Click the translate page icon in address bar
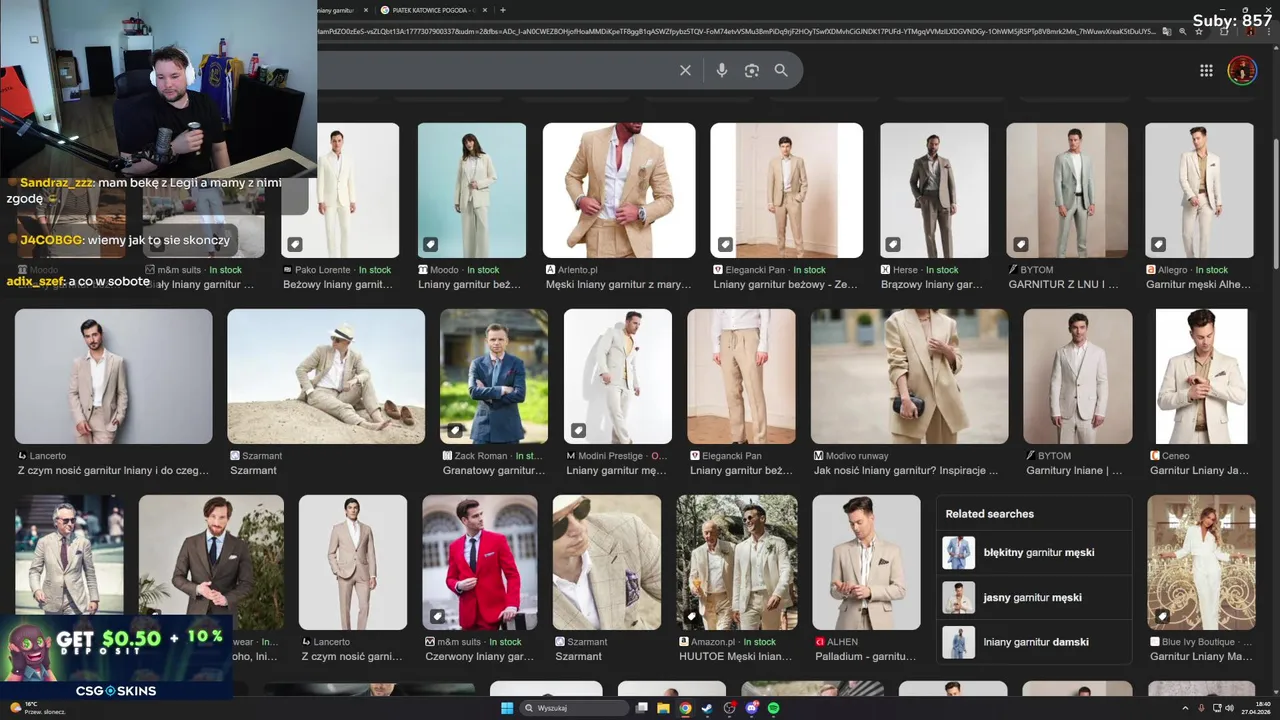This screenshot has width=1280, height=720. point(1166,32)
